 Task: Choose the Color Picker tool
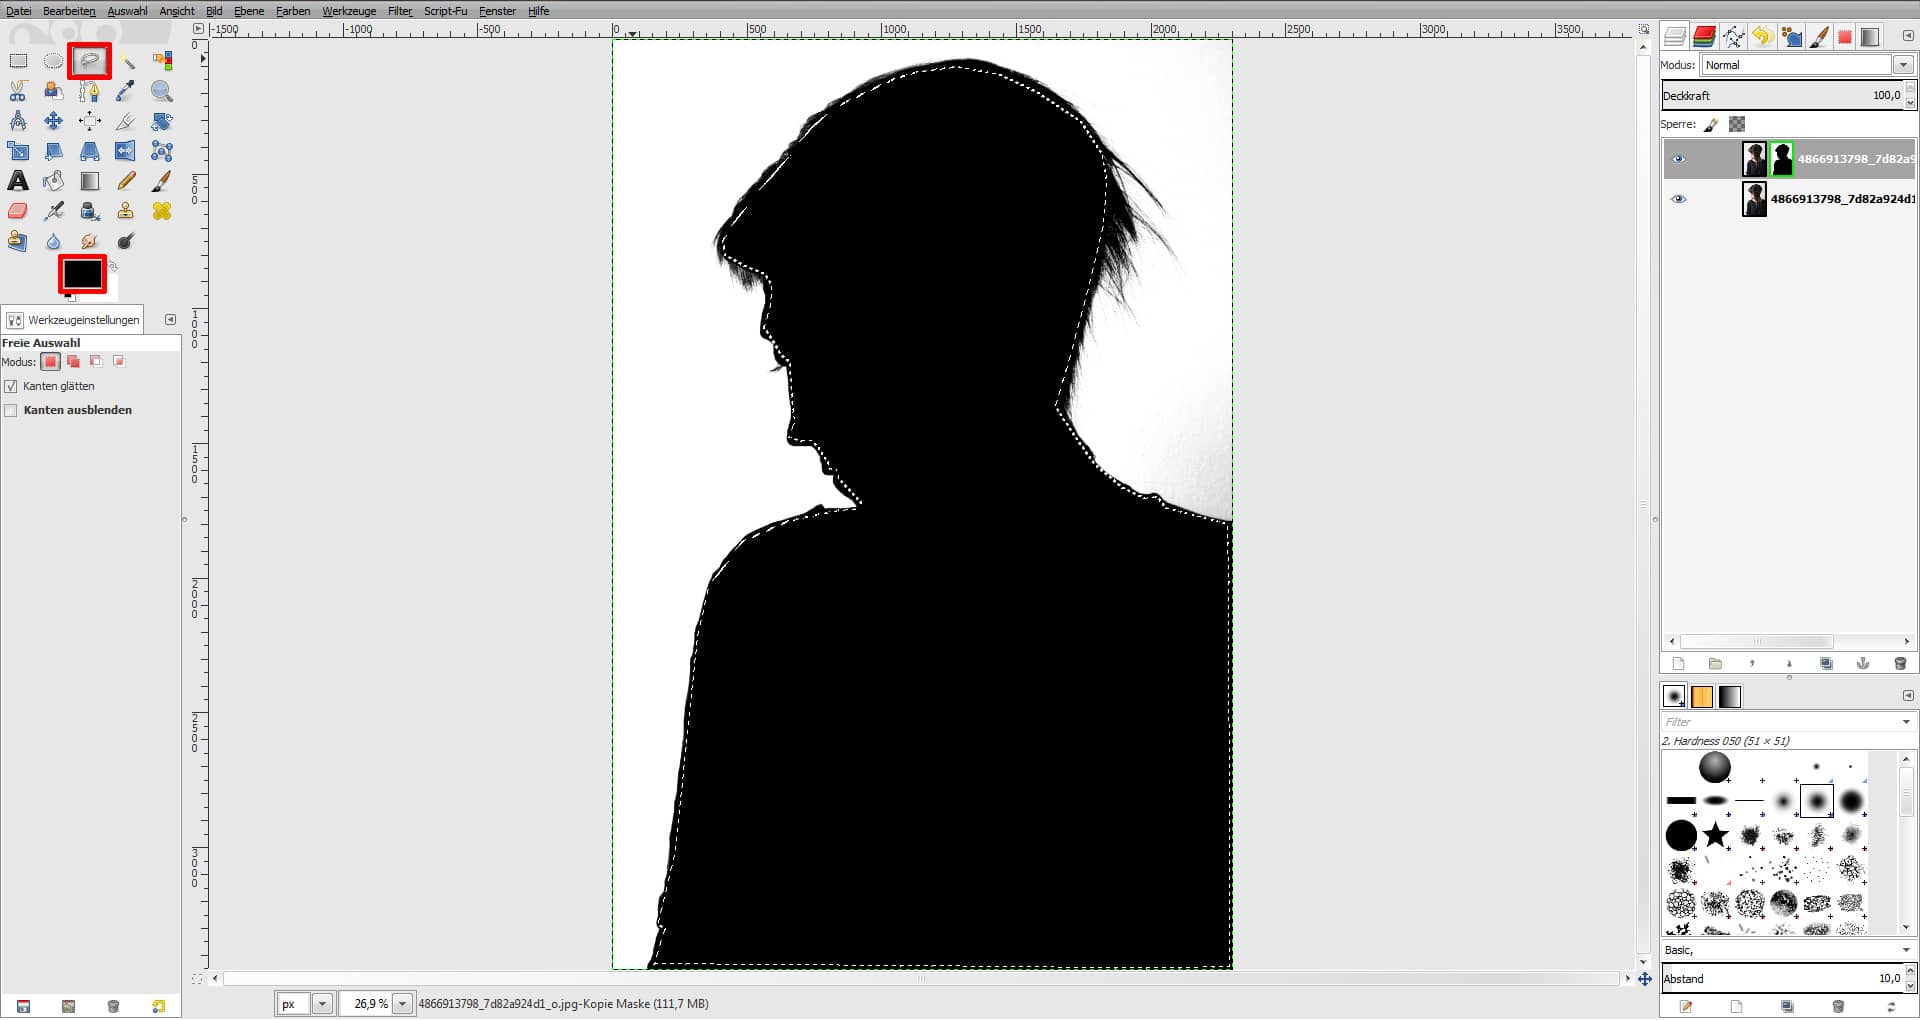[x=126, y=91]
